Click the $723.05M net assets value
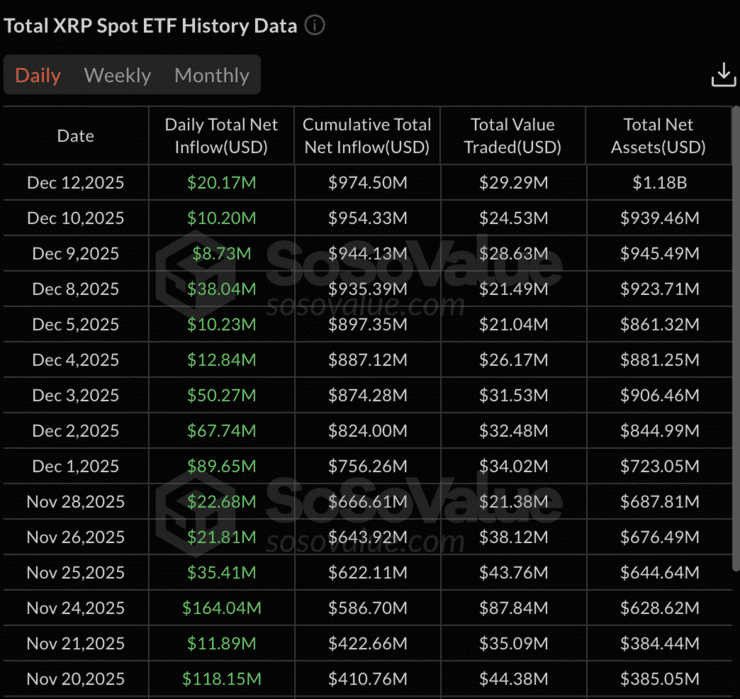Screen dimensions: 740x699 [659, 466]
